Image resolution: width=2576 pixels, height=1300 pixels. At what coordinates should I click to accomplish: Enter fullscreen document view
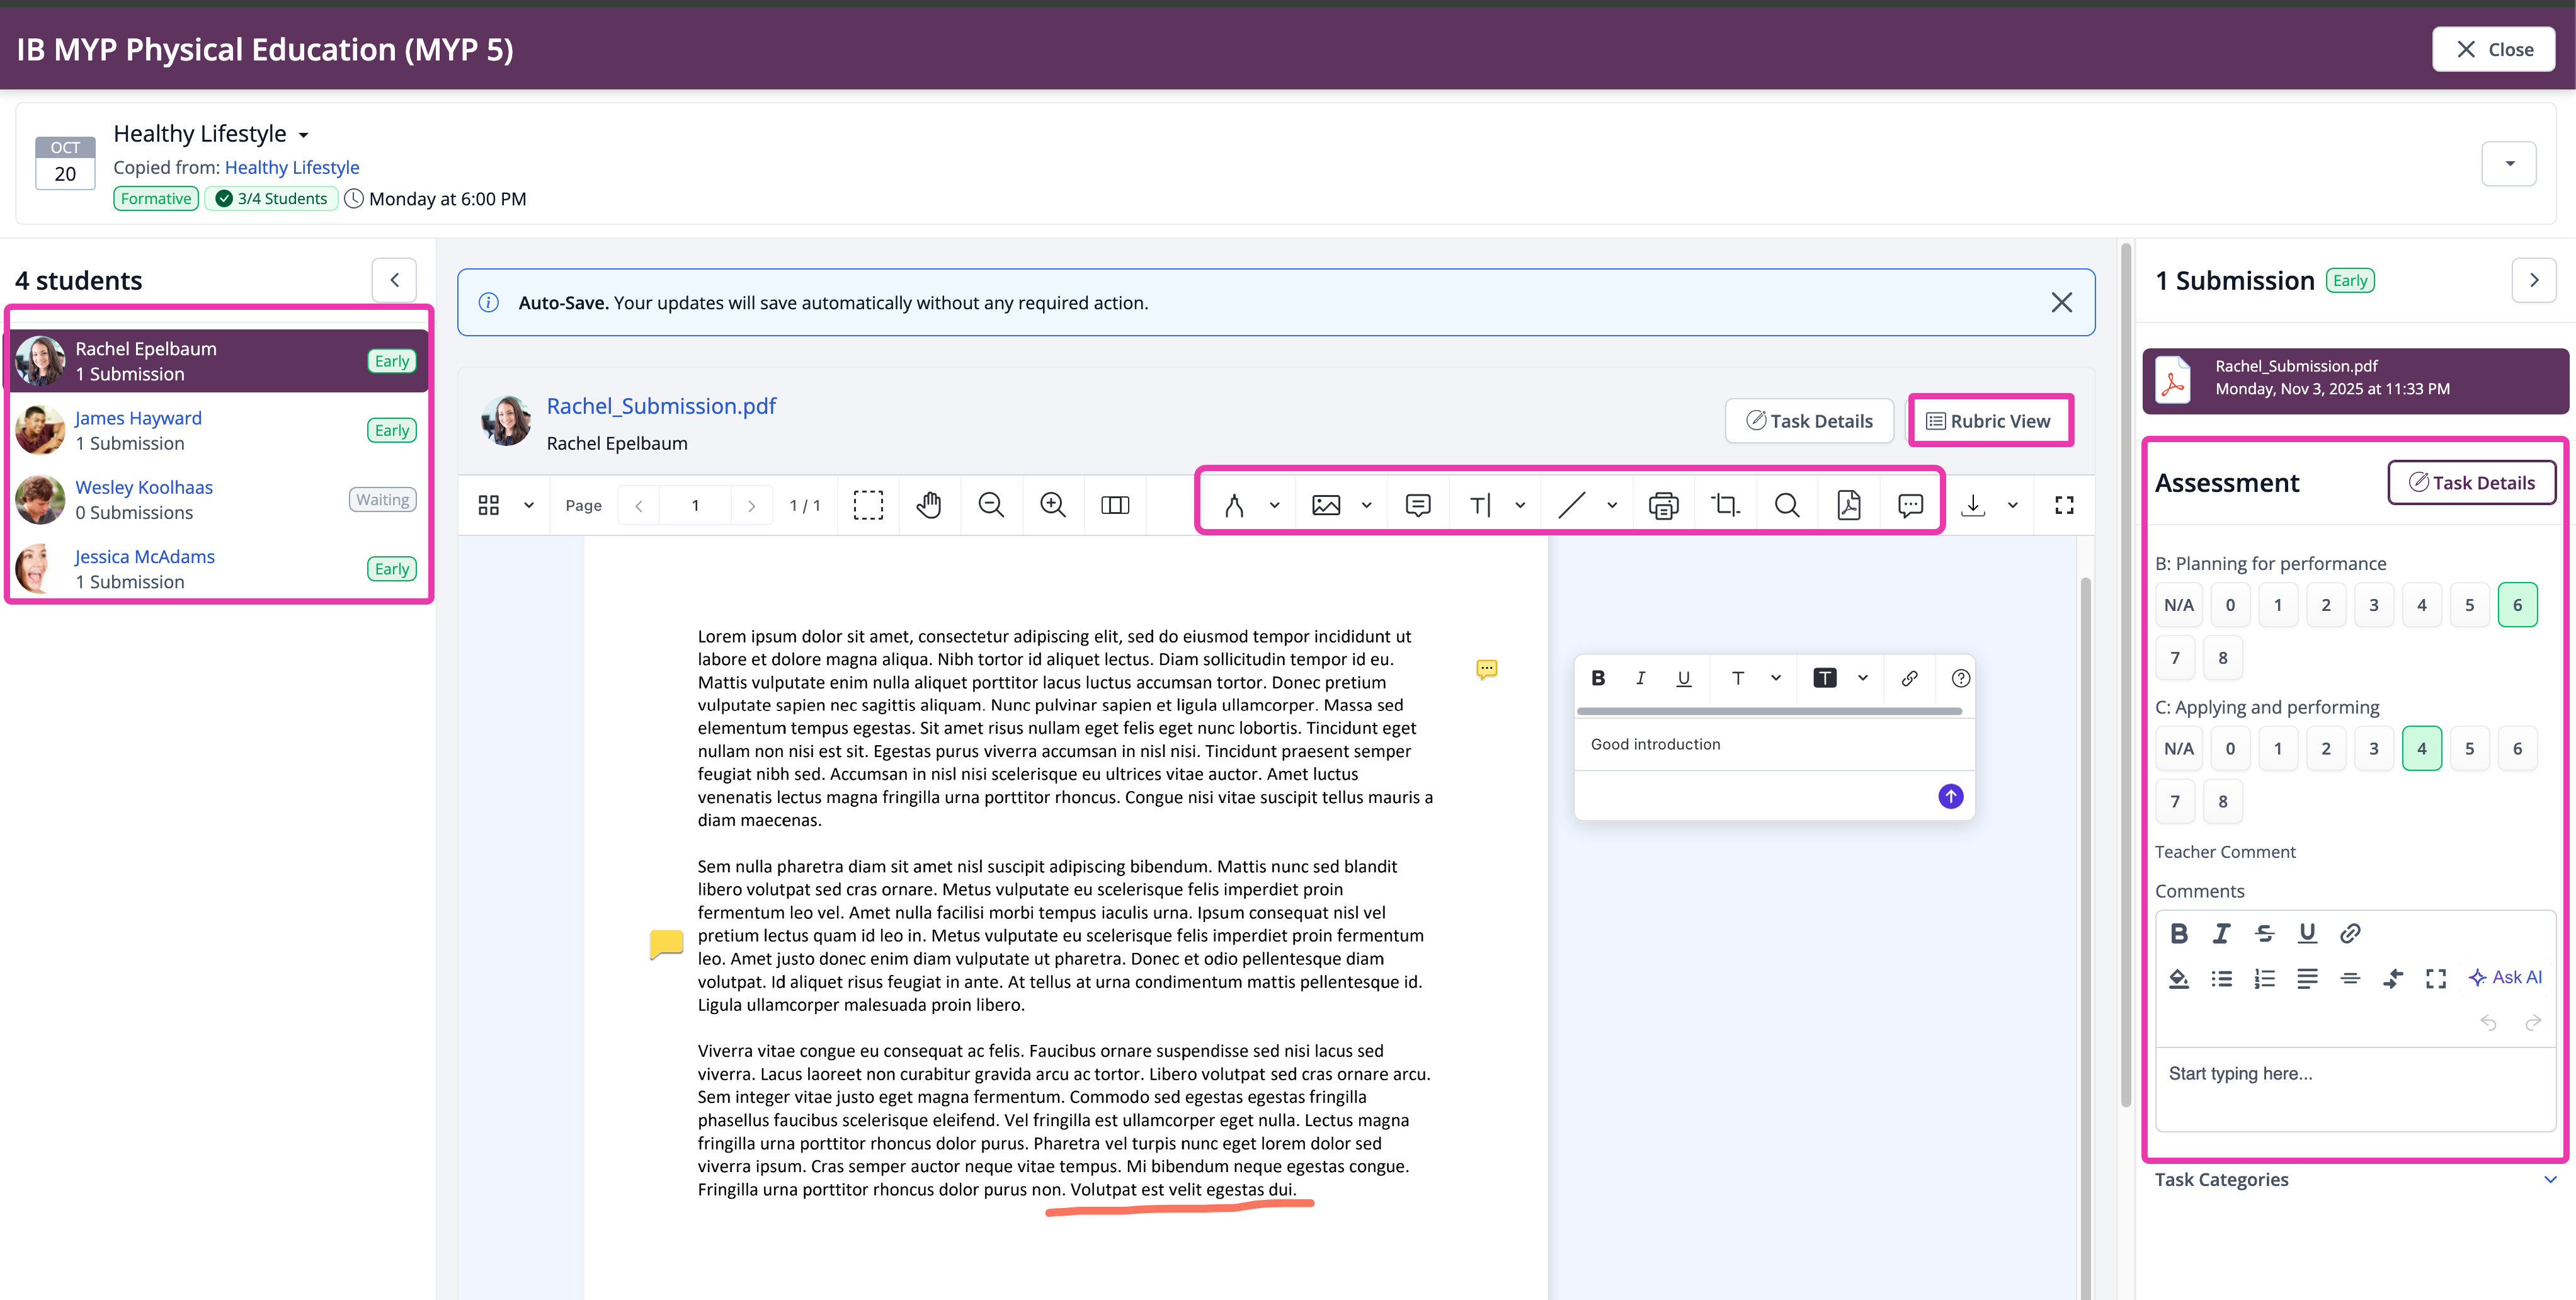(2064, 505)
